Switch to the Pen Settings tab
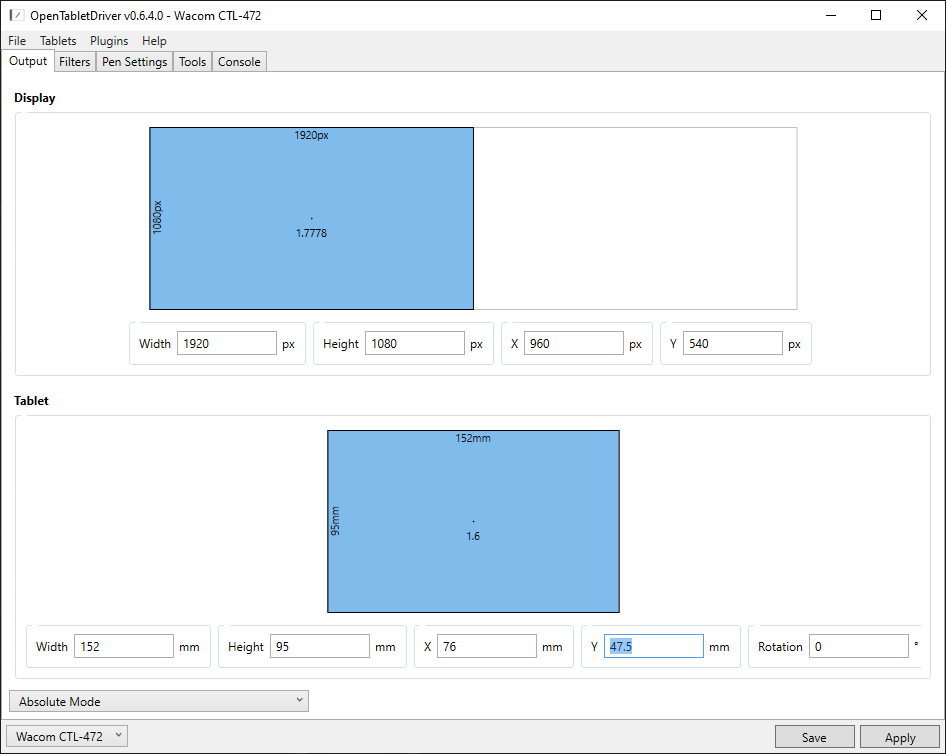946x754 pixels. coord(134,62)
